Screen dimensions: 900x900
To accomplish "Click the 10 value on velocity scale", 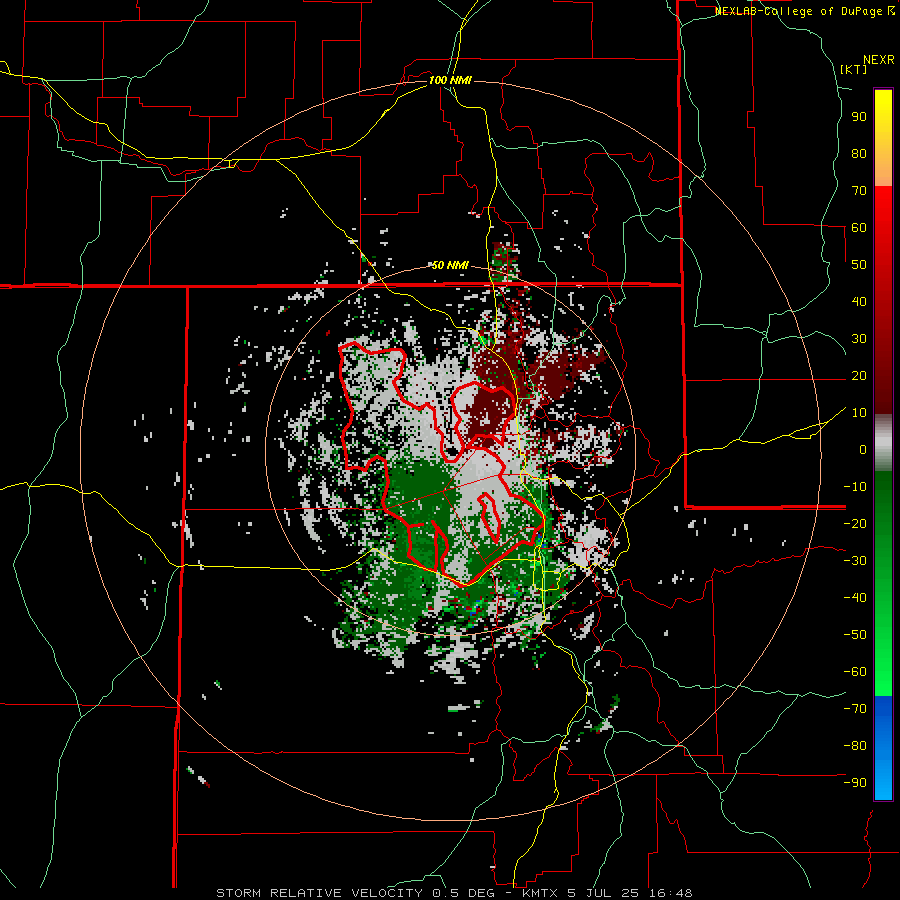I will click(859, 413).
